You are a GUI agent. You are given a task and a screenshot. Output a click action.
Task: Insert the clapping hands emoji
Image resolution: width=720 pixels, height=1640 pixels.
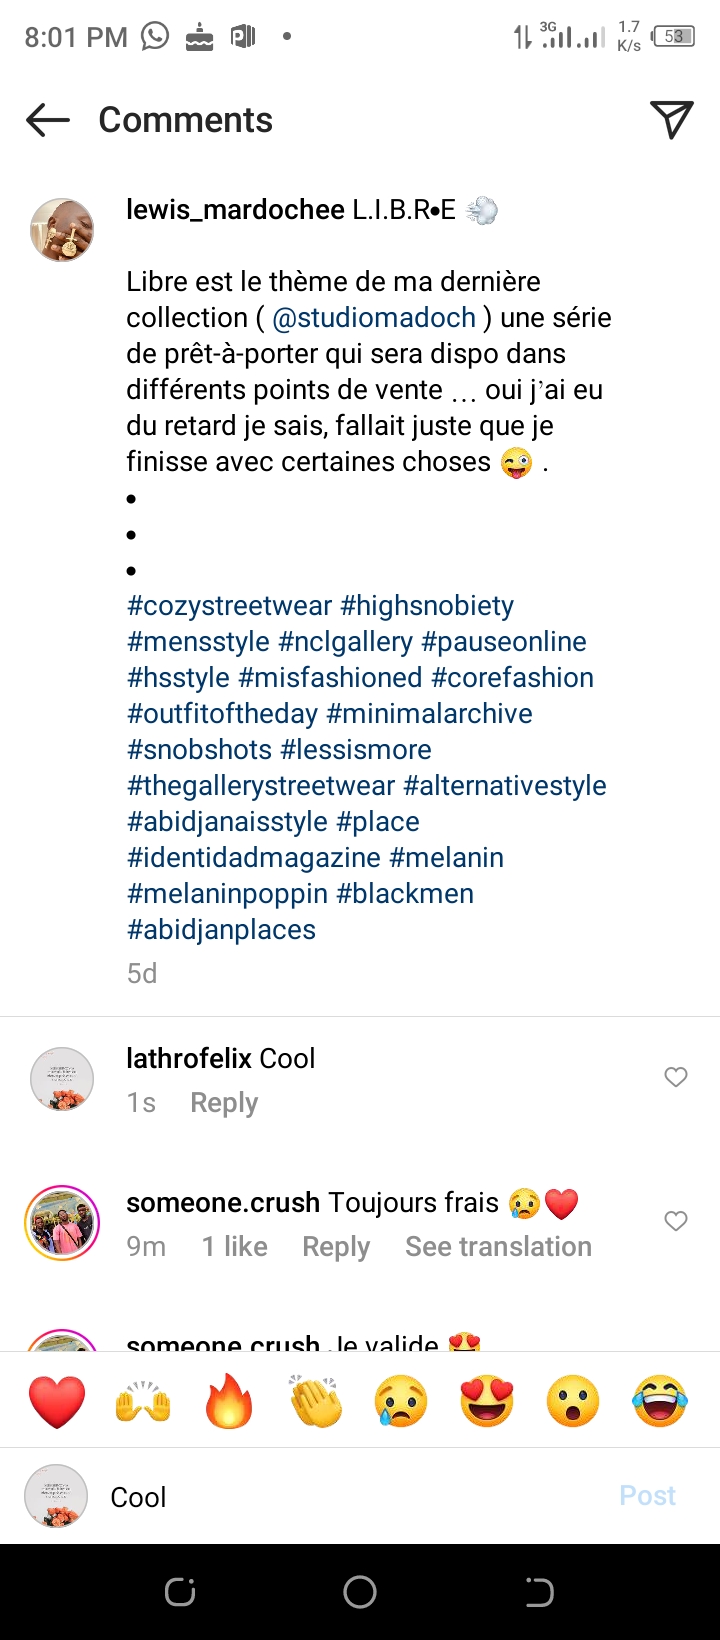click(x=315, y=1401)
